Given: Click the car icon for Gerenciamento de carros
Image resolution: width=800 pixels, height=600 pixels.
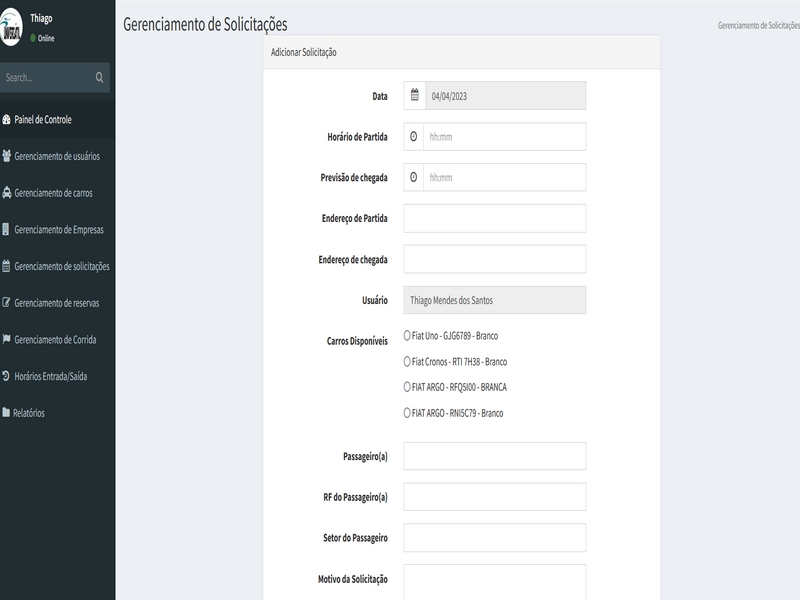Looking at the screenshot, I should [7, 193].
